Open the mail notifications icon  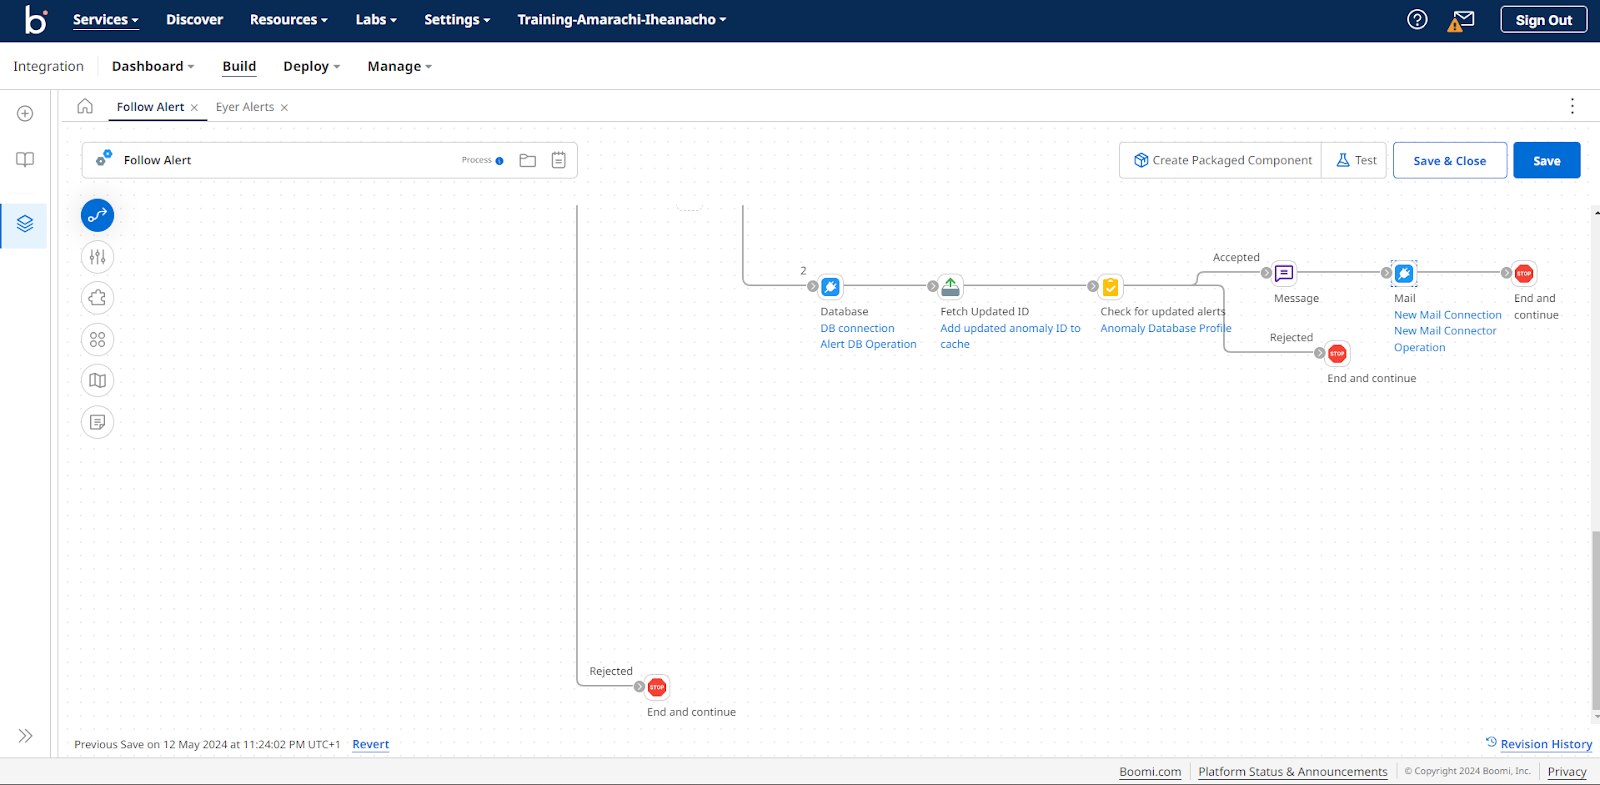1462,20
